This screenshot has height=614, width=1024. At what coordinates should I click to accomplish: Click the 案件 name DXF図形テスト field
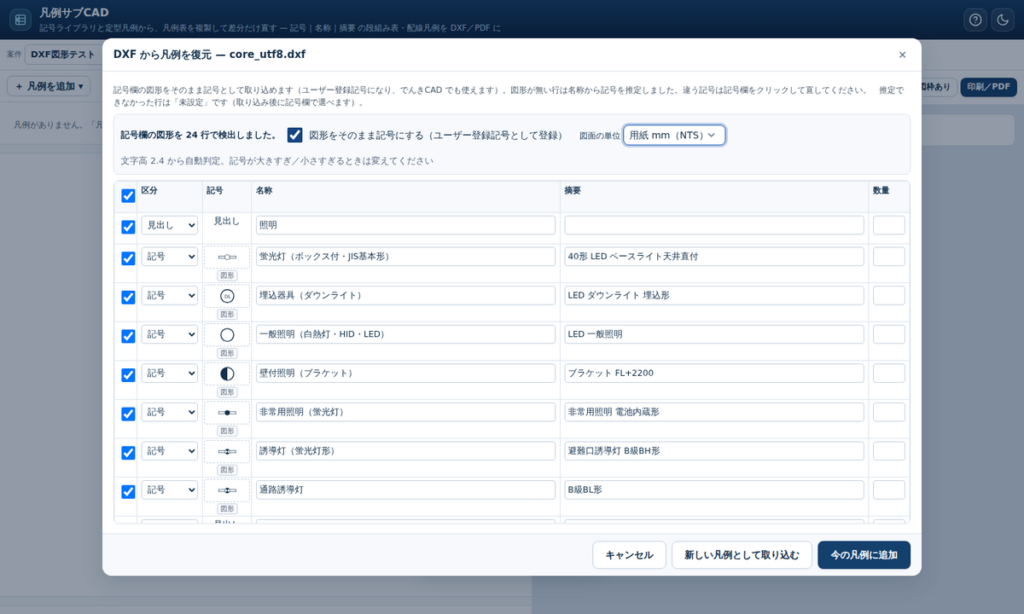tap(62, 54)
